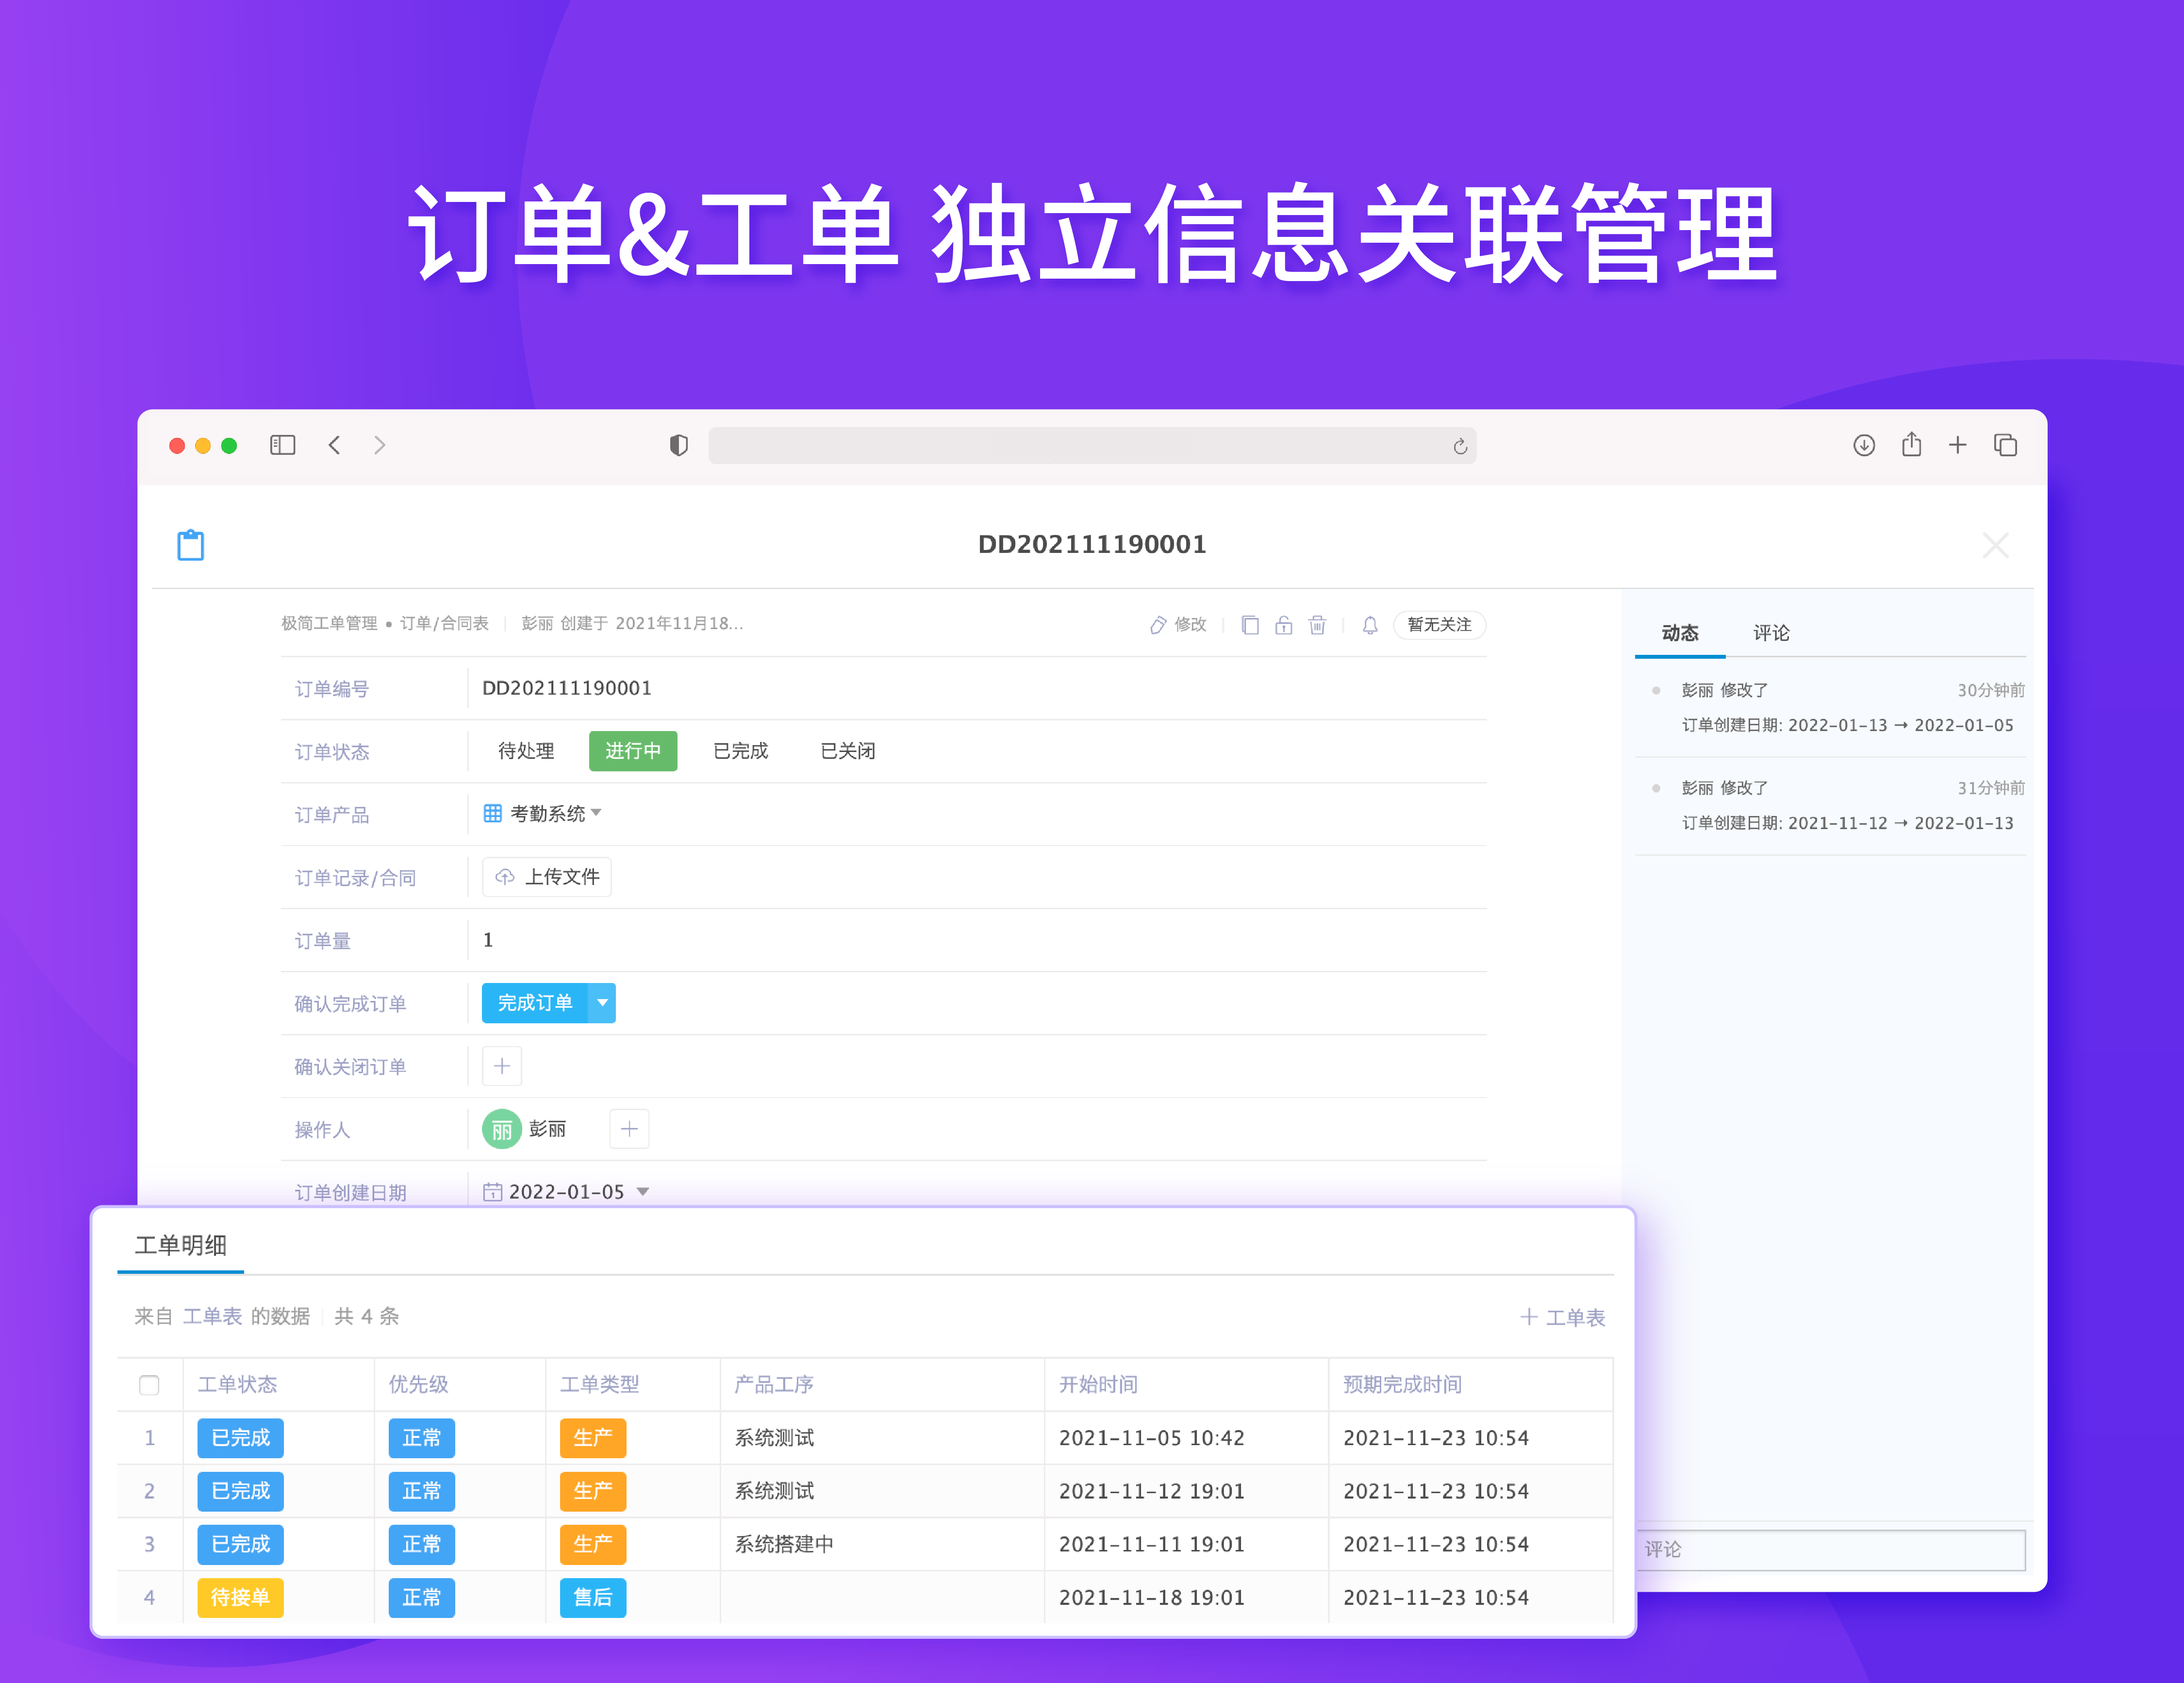Toggle the browser sidebar icon
Viewport: 2184px width, 1683px height.
coord(283,445)
